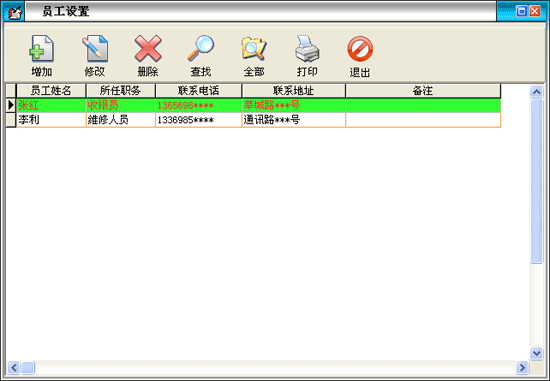
Task: Click address cell 莘城路***号
Action: (294, 105)
